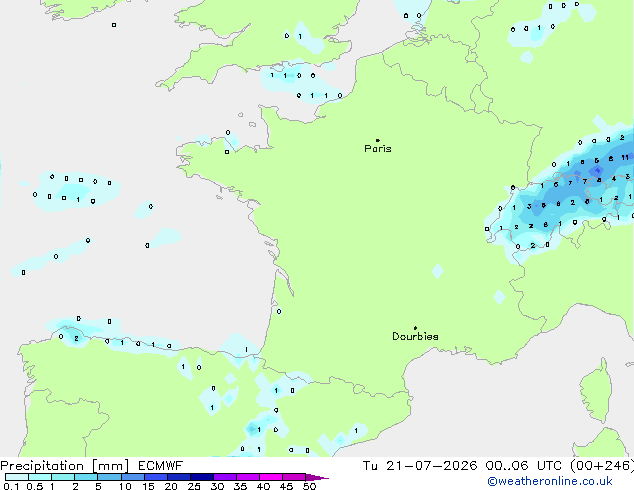
Task: Click the legend scale label 0.5
Action: pyautogui.click(x=34, y=486)
